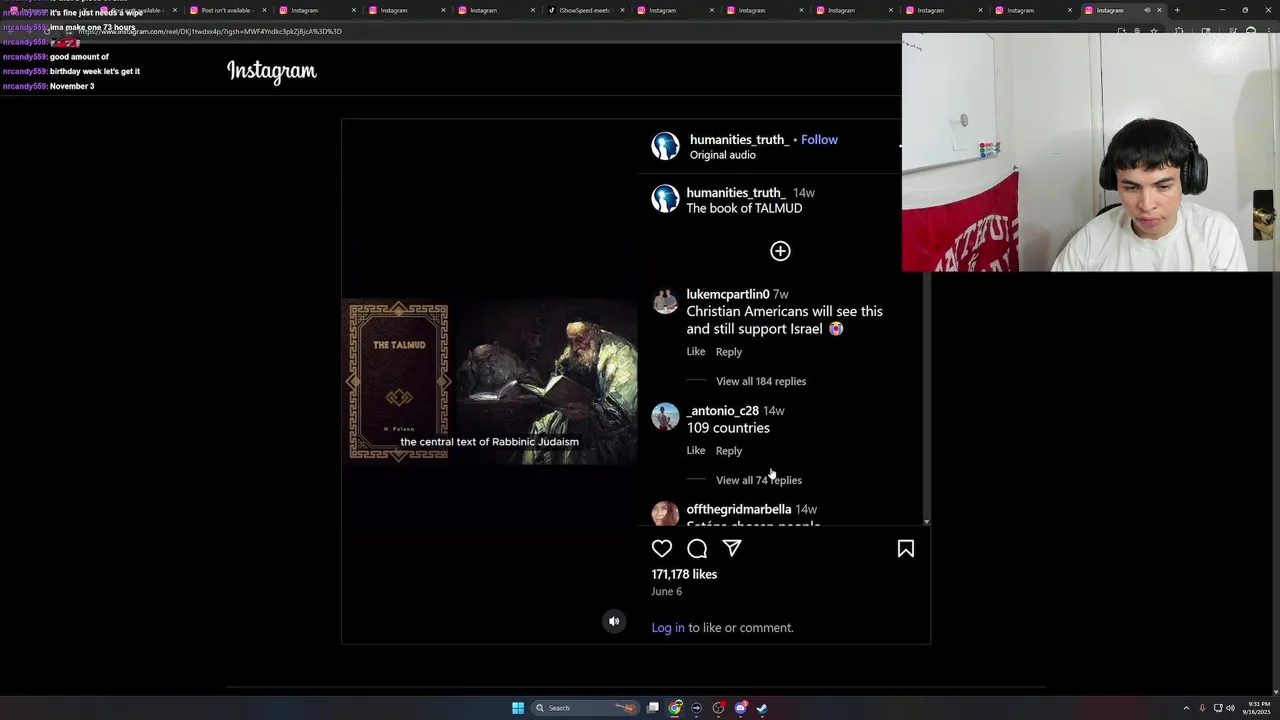Open _antonio_c28 profile picture
Image resolution: width=1280 pixels, height=720 pixels.
(x=665, y=417)
